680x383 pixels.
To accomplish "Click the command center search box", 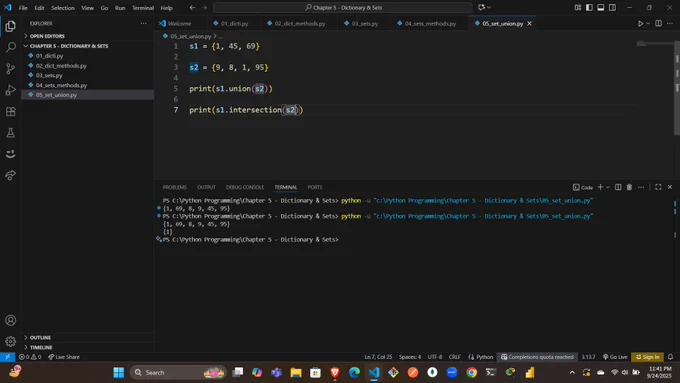I will [x=343, y=7].
